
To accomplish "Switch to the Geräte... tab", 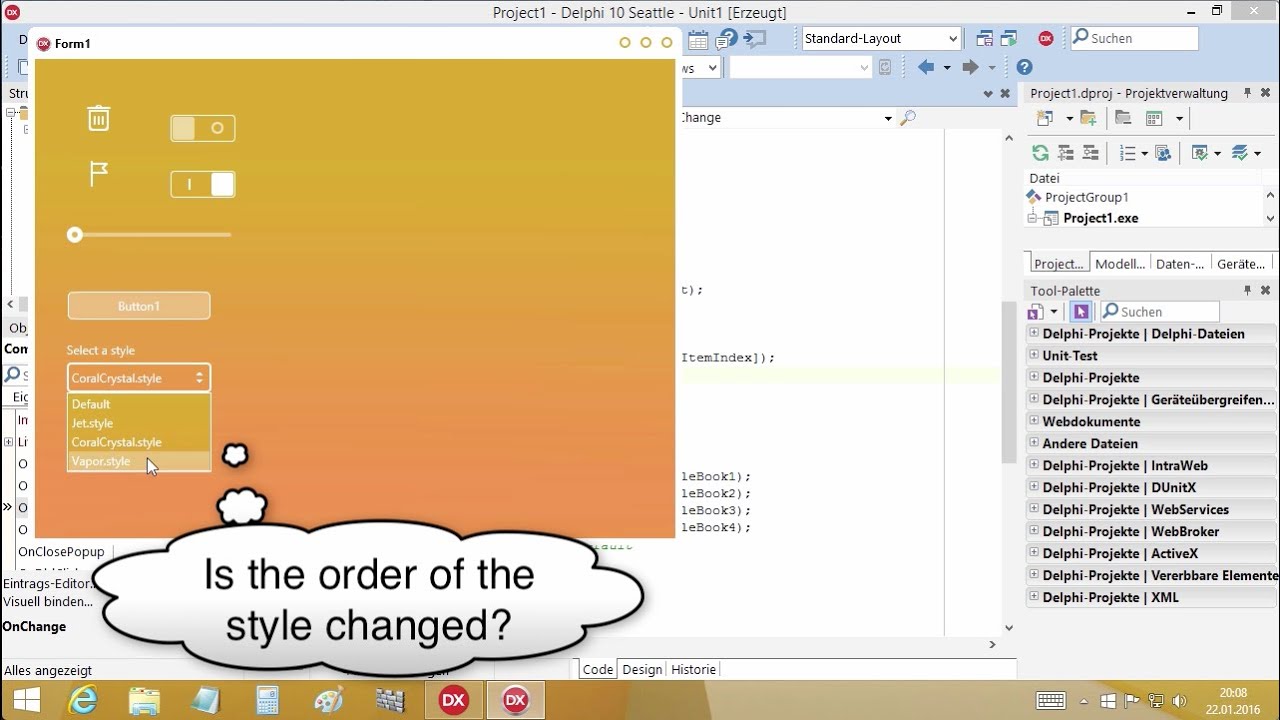I will 1241,264.
